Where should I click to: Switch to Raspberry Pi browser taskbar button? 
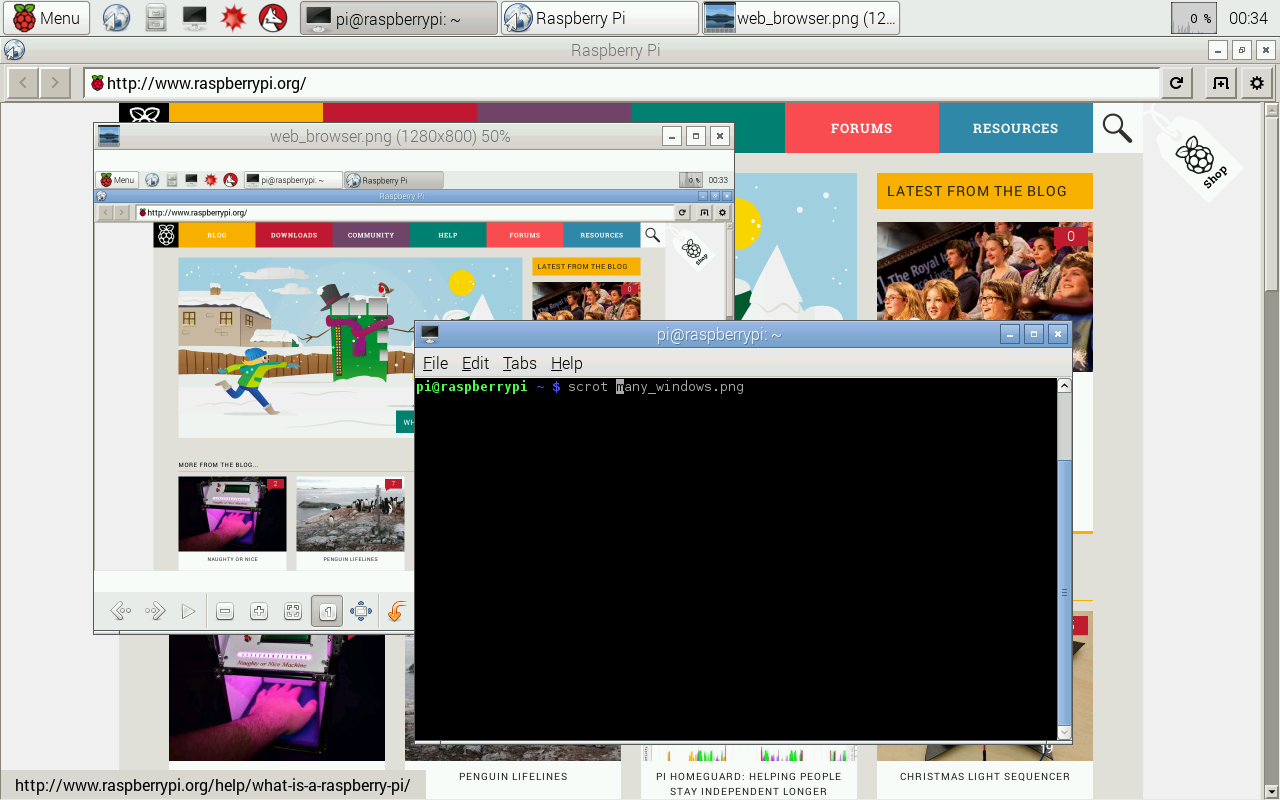click(x=600, y=18)
